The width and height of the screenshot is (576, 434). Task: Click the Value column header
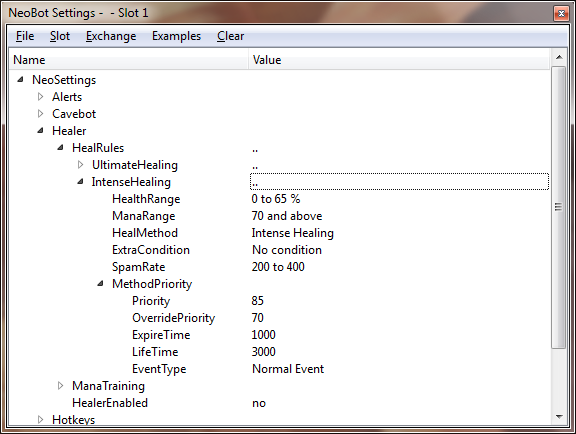pyautogui.click(x=399, y=60)
